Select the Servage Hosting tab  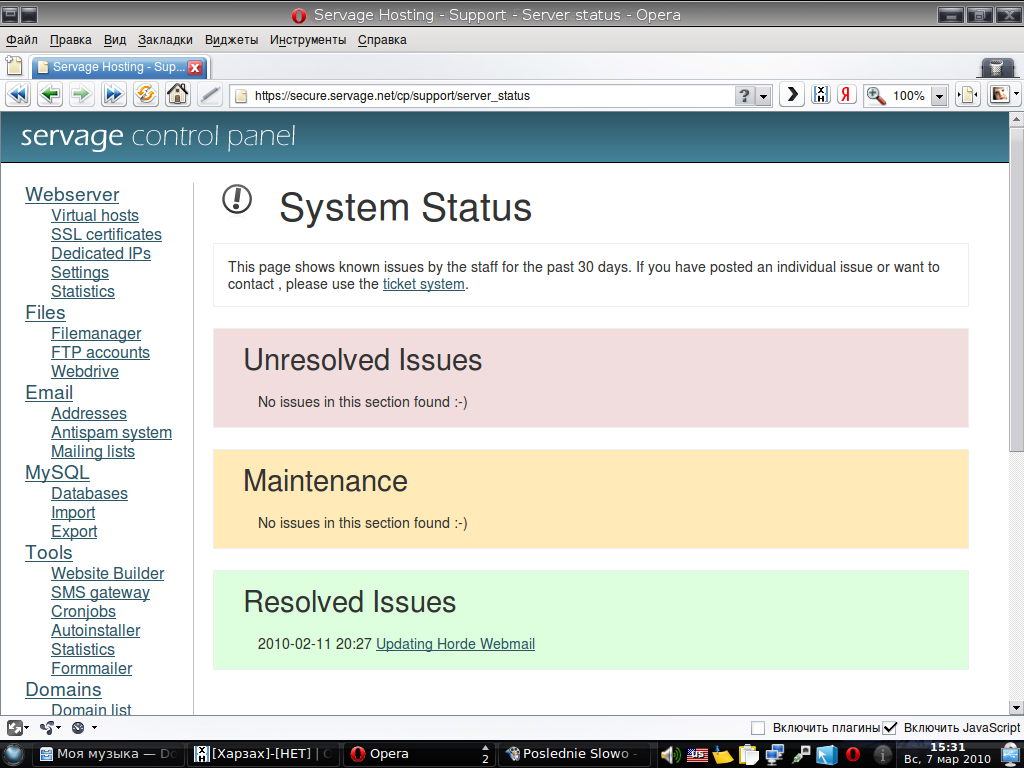[119, 67]
